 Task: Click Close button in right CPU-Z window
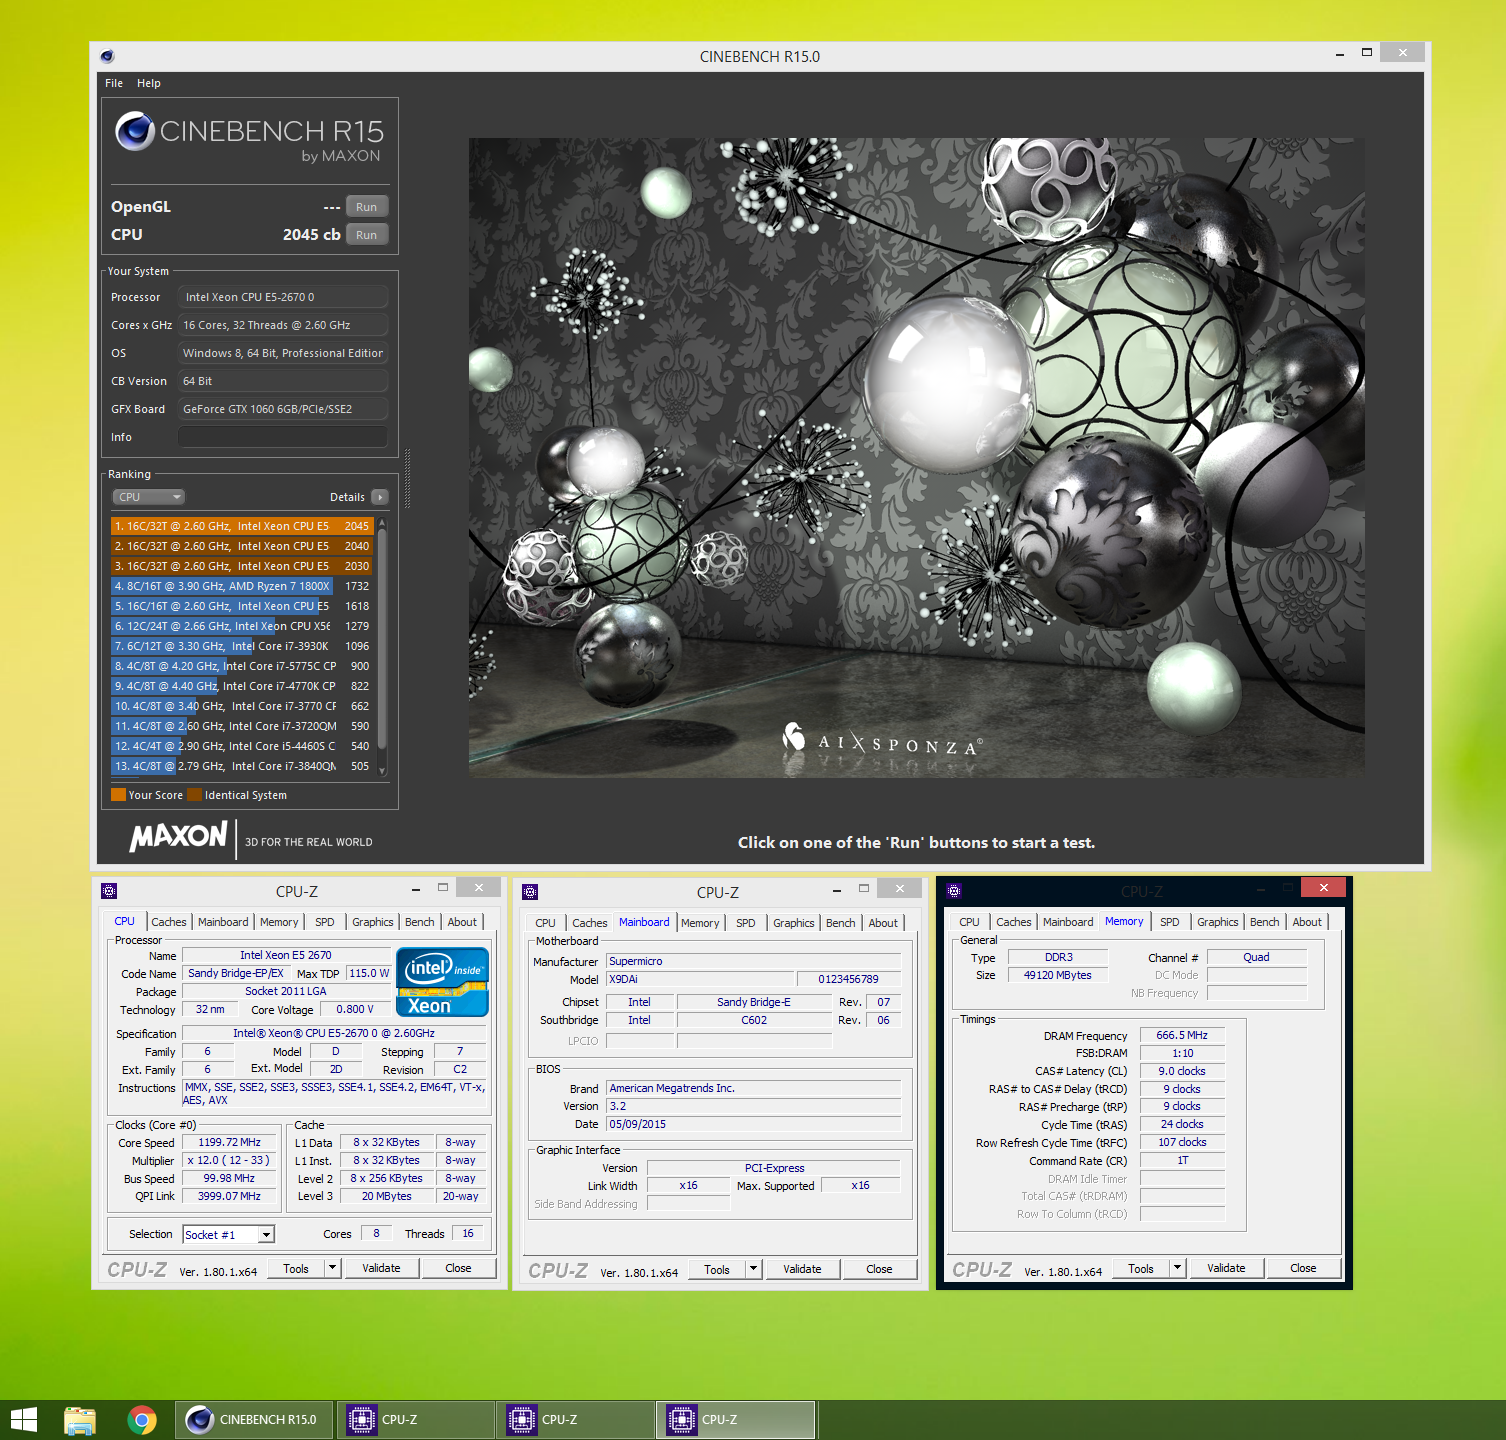click(x=1303, y=1269)
